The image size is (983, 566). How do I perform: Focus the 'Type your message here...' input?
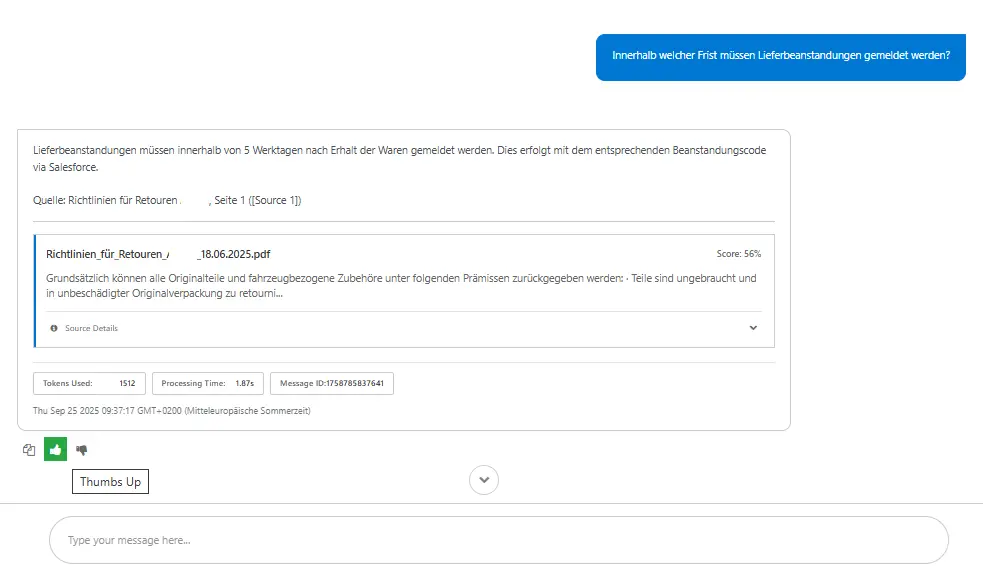pyautogui.click(x=498, y=540)
